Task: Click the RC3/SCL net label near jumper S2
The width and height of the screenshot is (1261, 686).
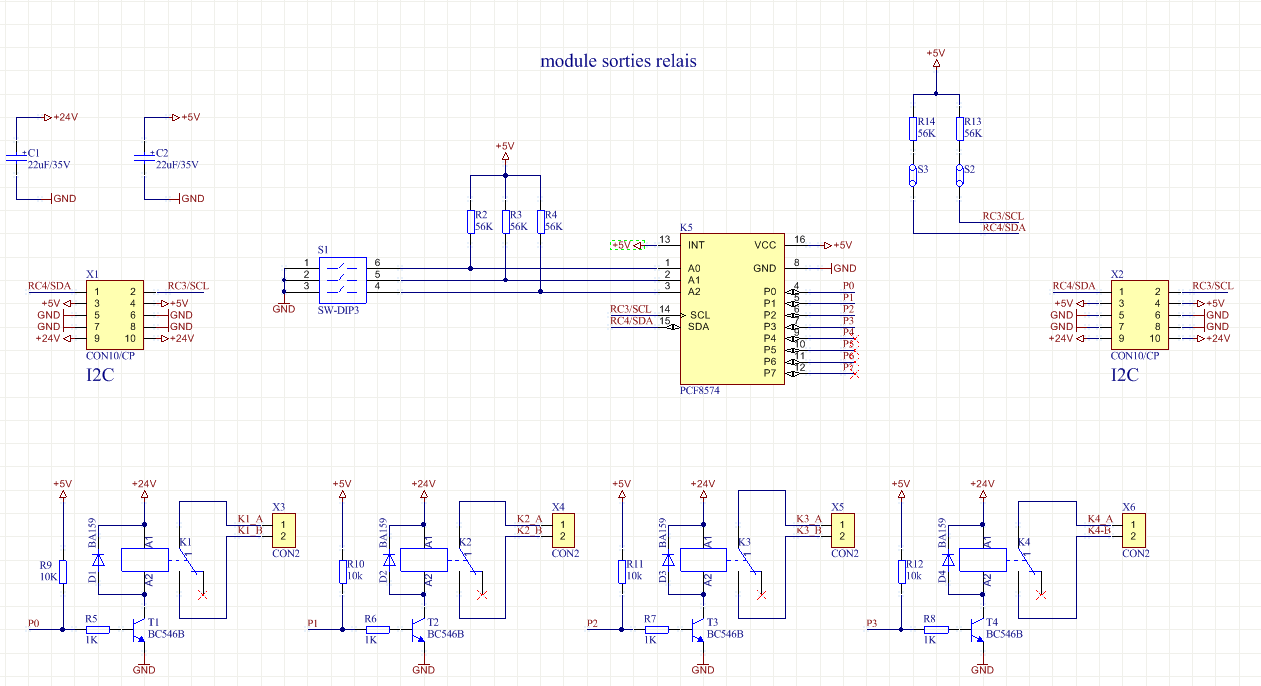Action: [x=1003, y=216]
